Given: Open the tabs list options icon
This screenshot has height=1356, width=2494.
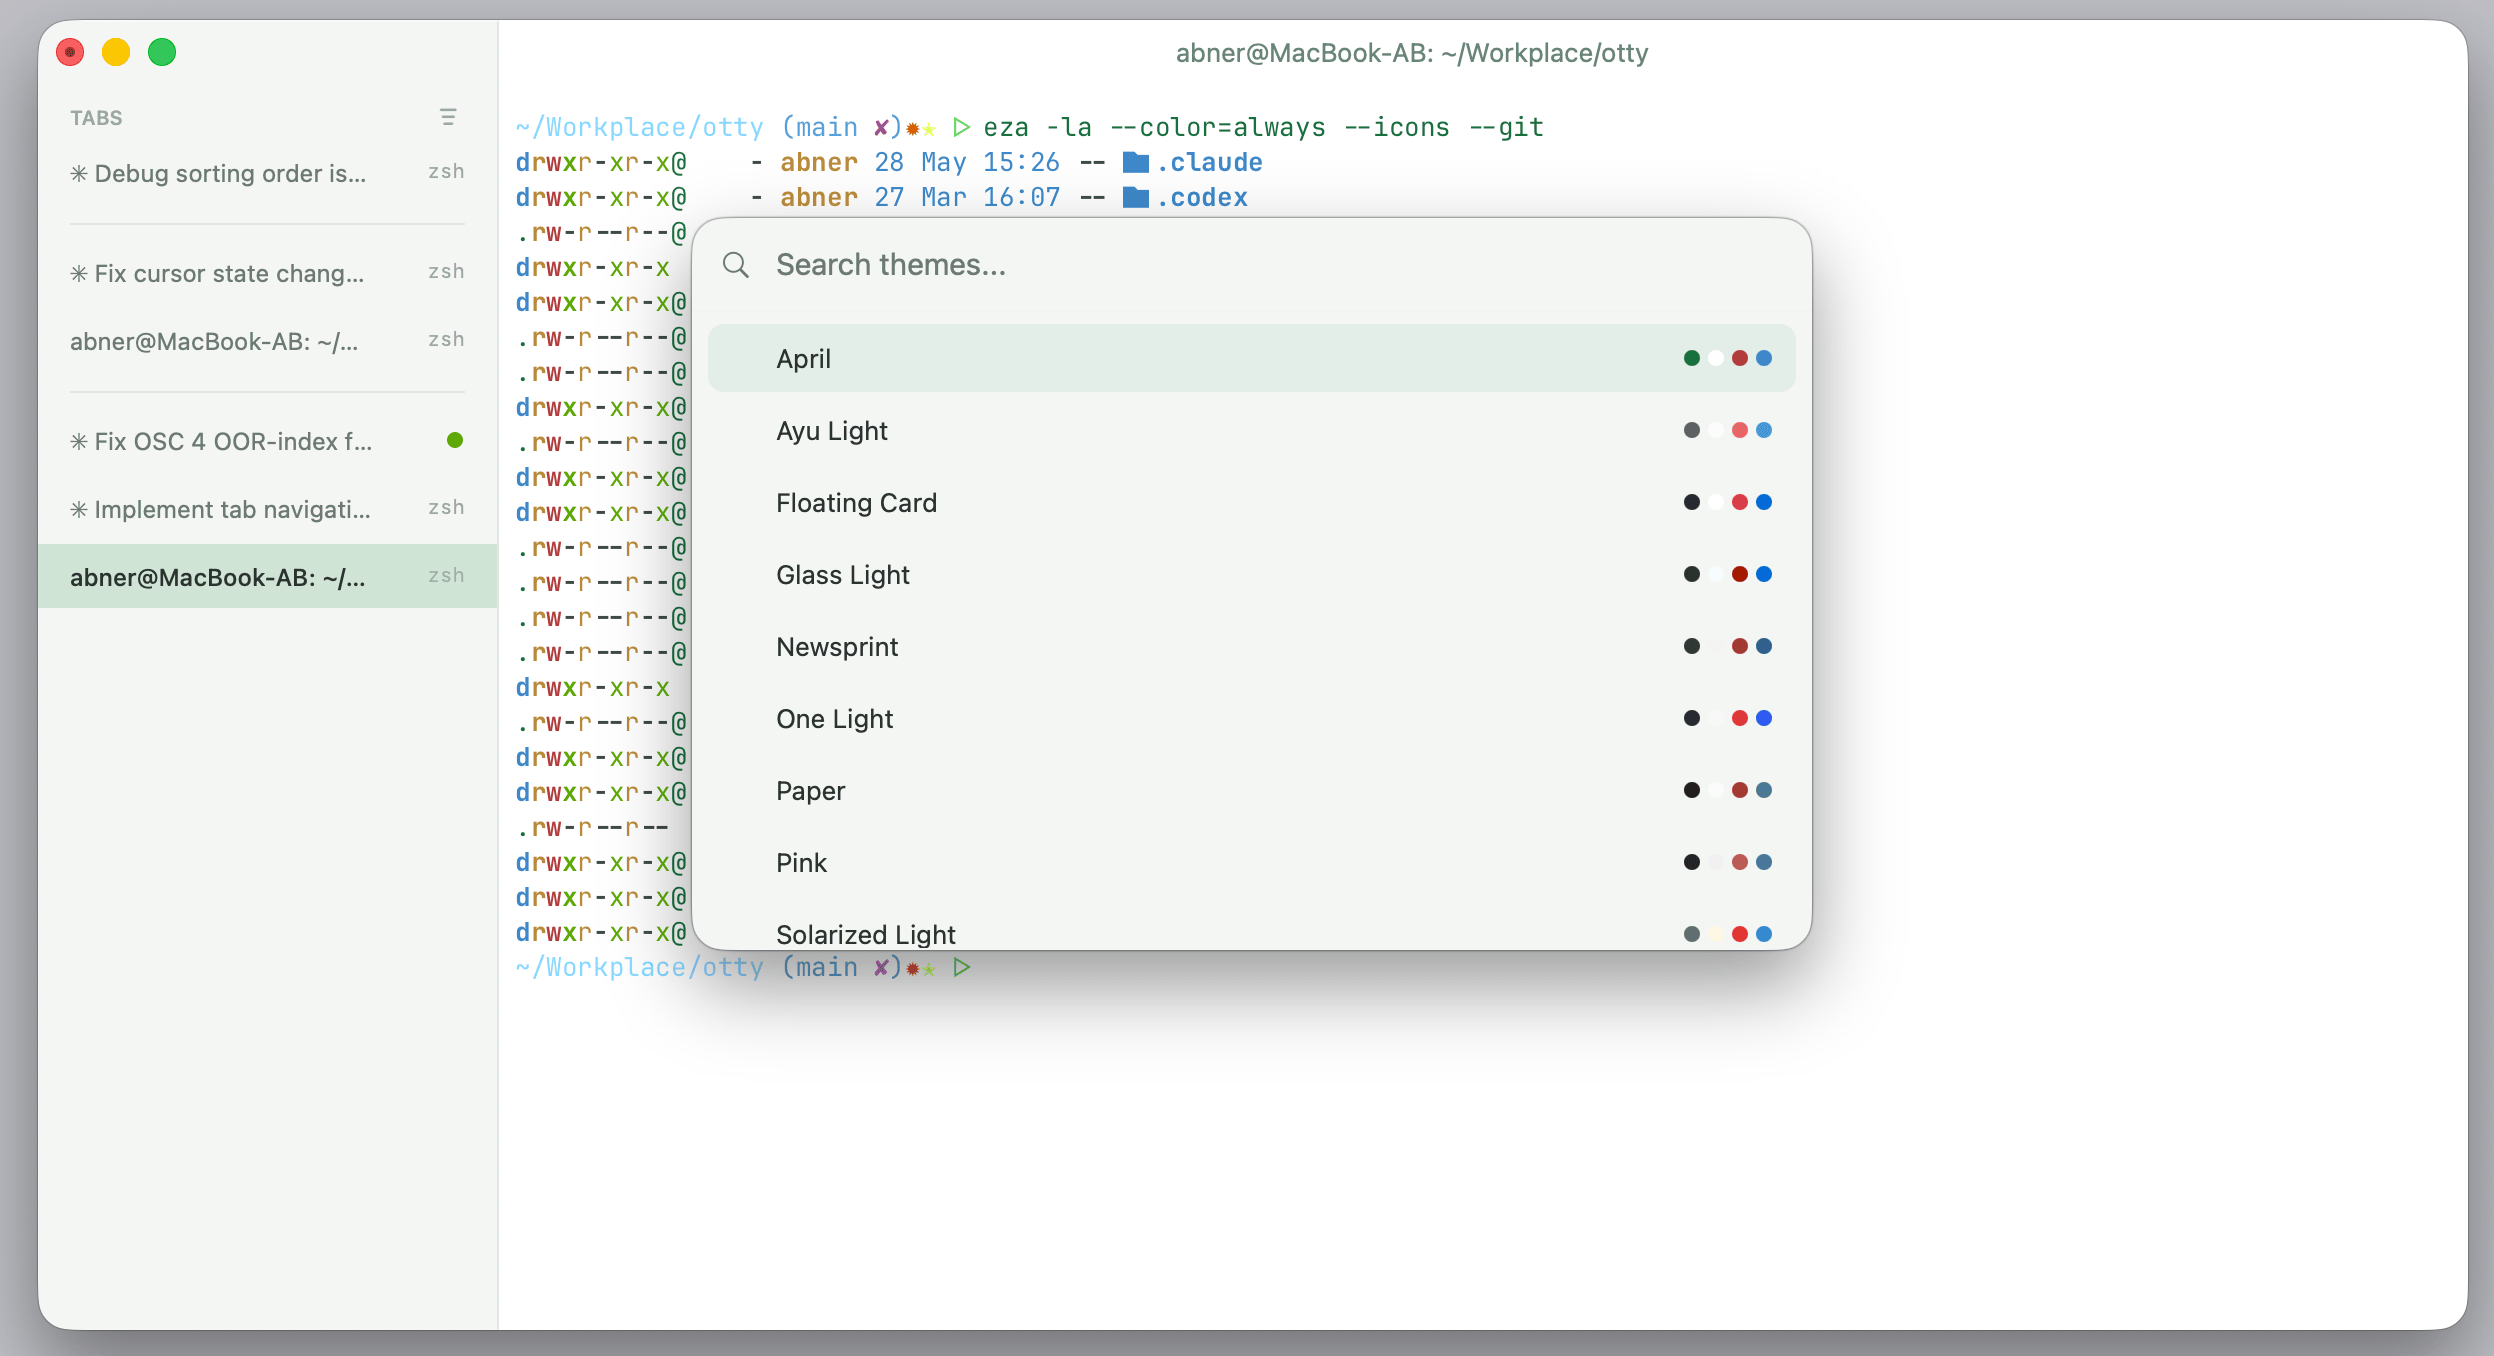Looking at the screenshot, I should point(448,117).
